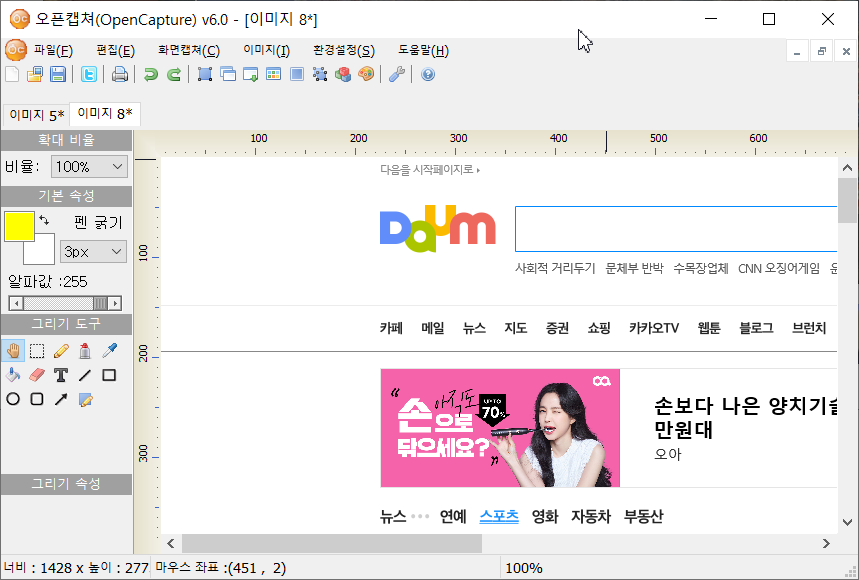Save the image using the floppy disk icon
This screenshot has width=859, height=580.
(x=58, y=74)
